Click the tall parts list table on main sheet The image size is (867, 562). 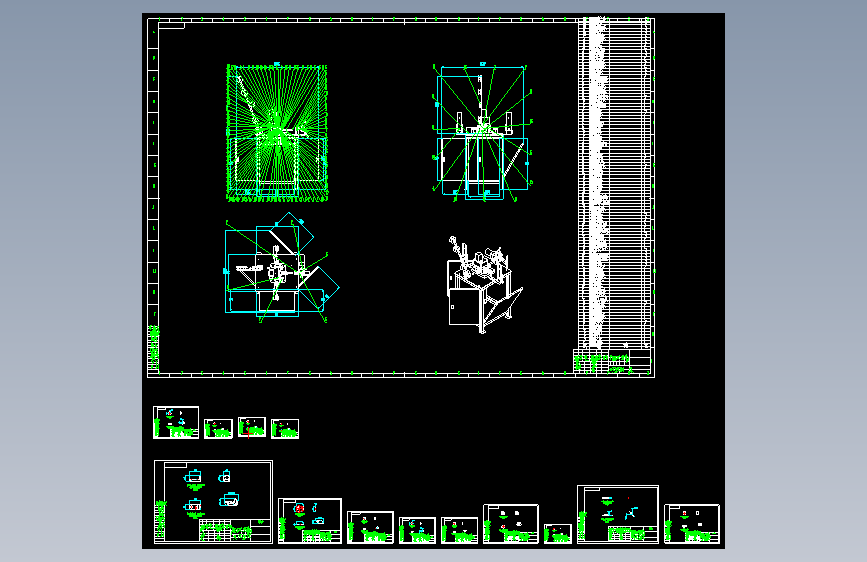pyautogui.click(x=616, y=183)
